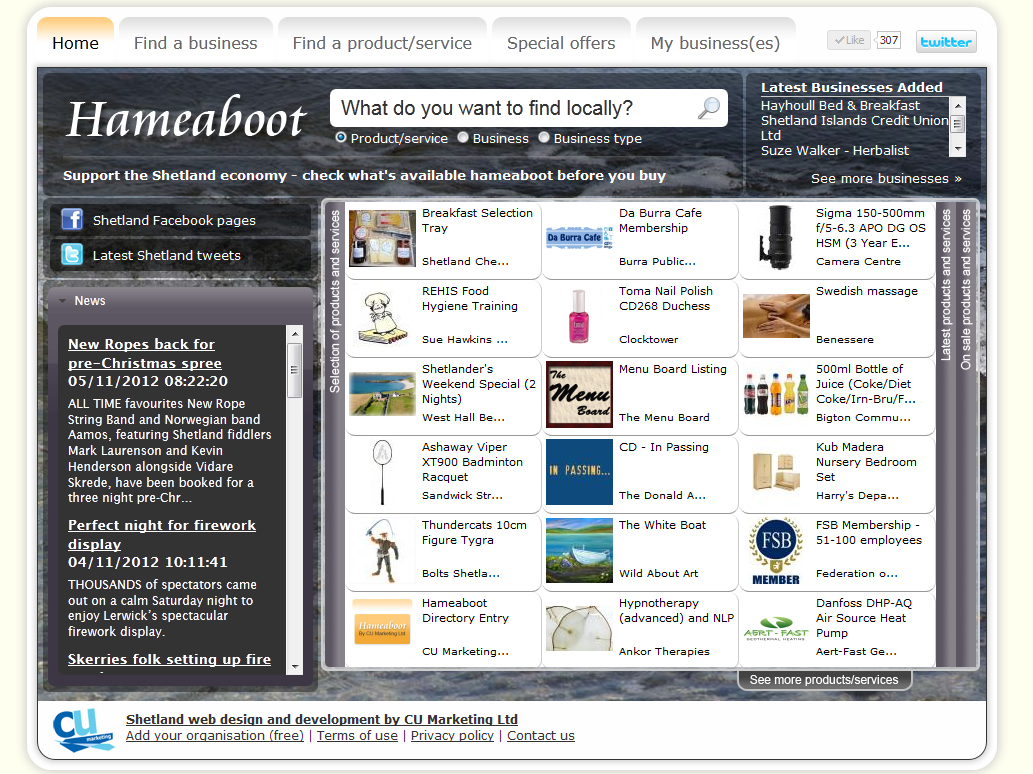Open Skerries folk setting up fire article

point(169,659)
